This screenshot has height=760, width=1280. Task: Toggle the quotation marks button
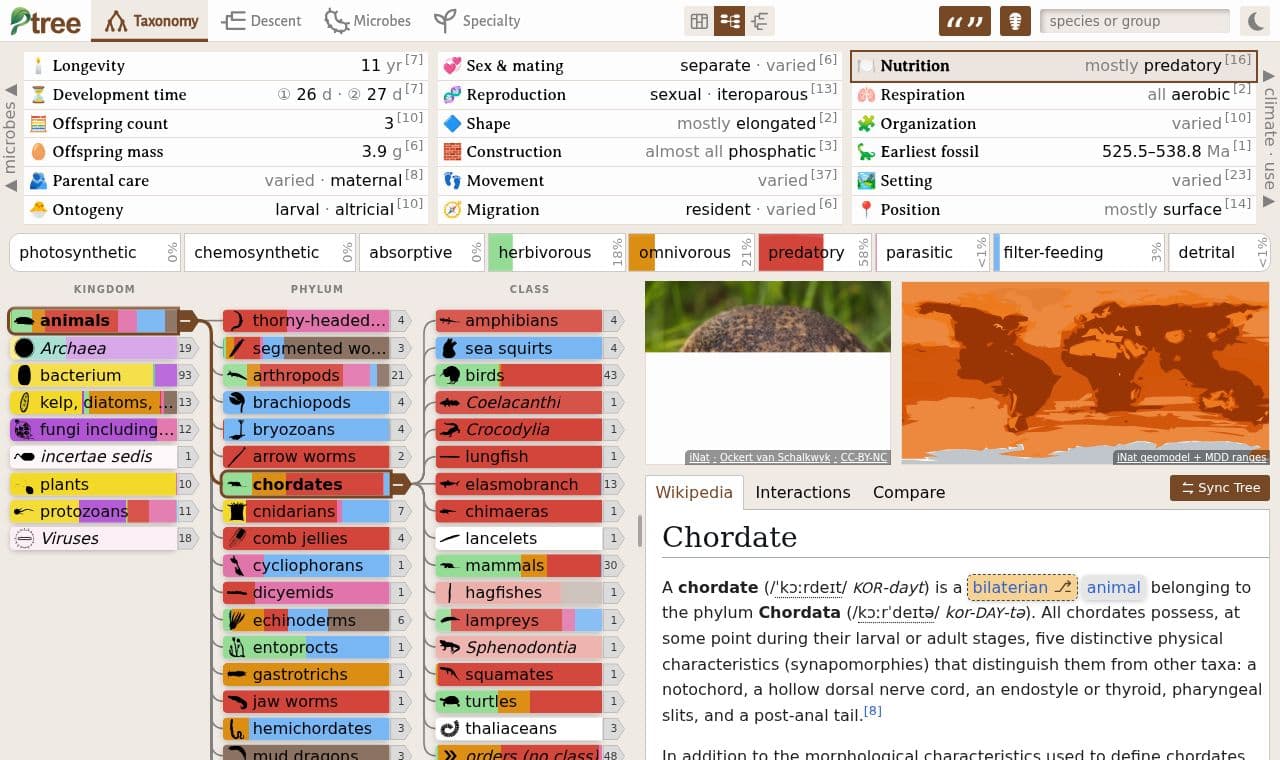click(x=964, y=21)
